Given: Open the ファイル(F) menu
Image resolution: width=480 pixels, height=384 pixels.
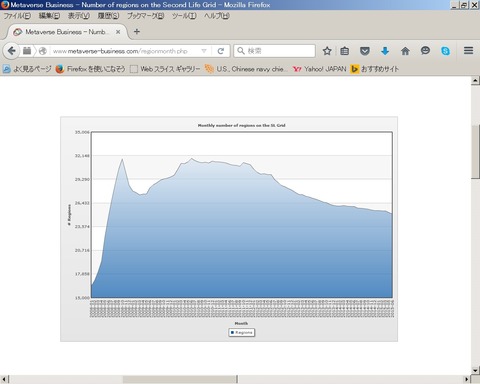Looking at the screenshot, I should [17, 16].
